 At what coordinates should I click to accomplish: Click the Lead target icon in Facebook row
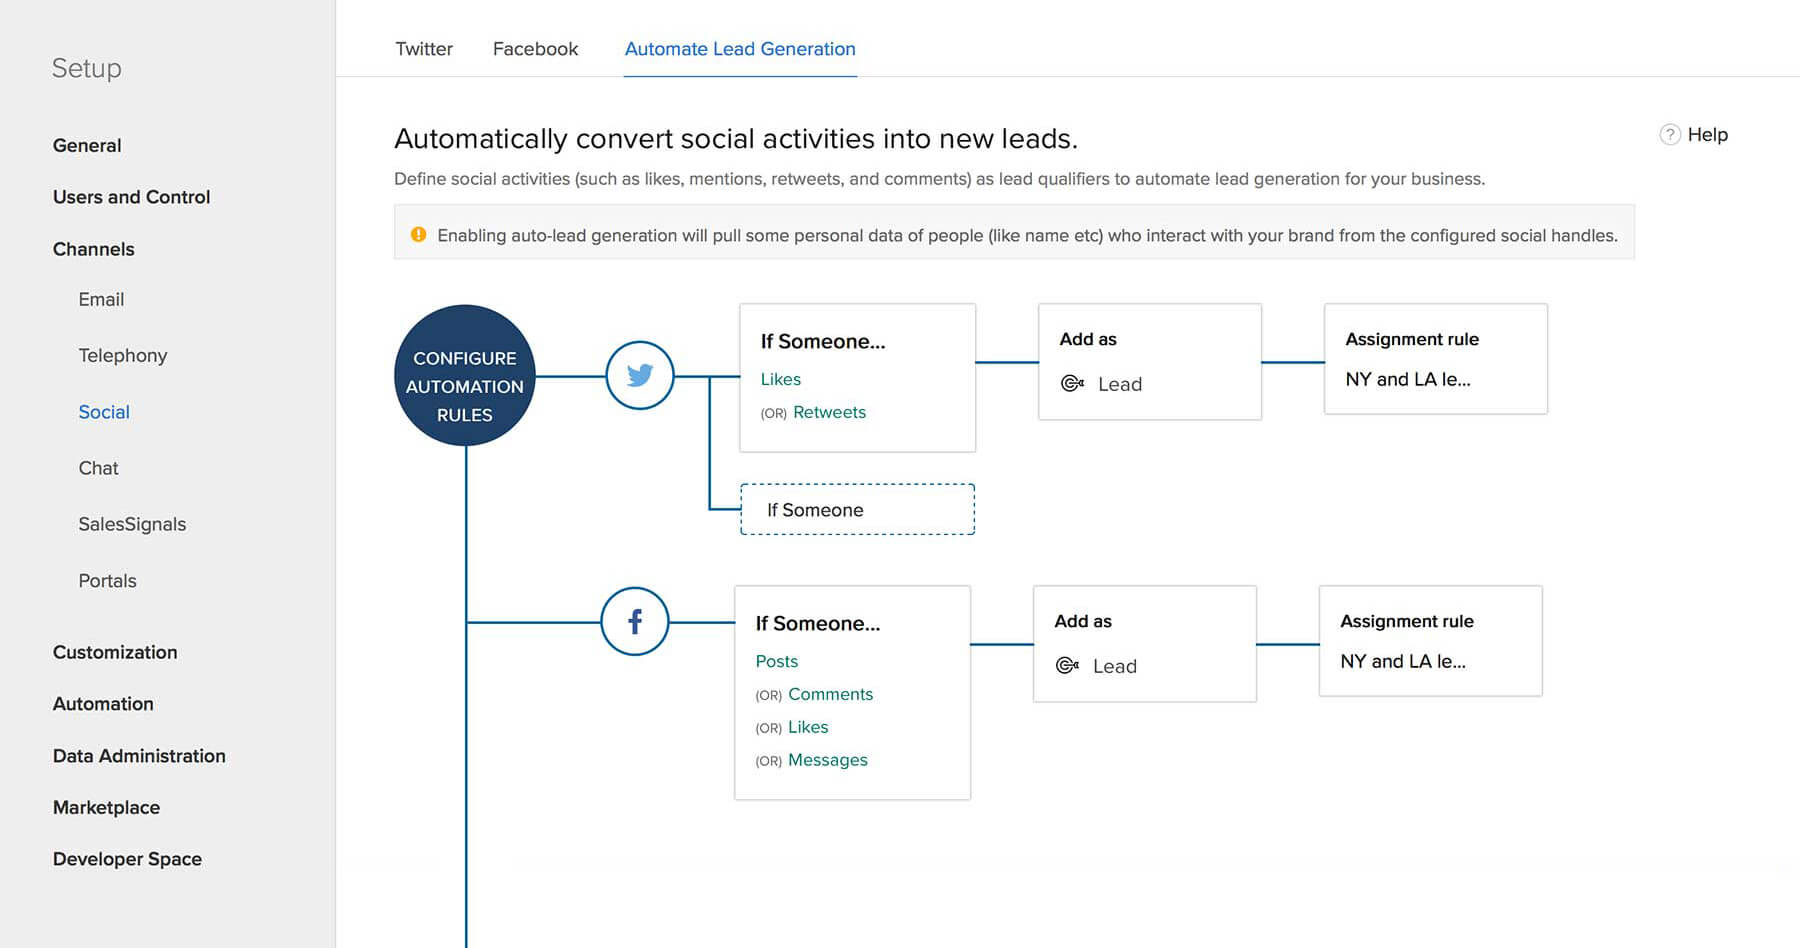pyautogui.click(x=1067, y=666)
